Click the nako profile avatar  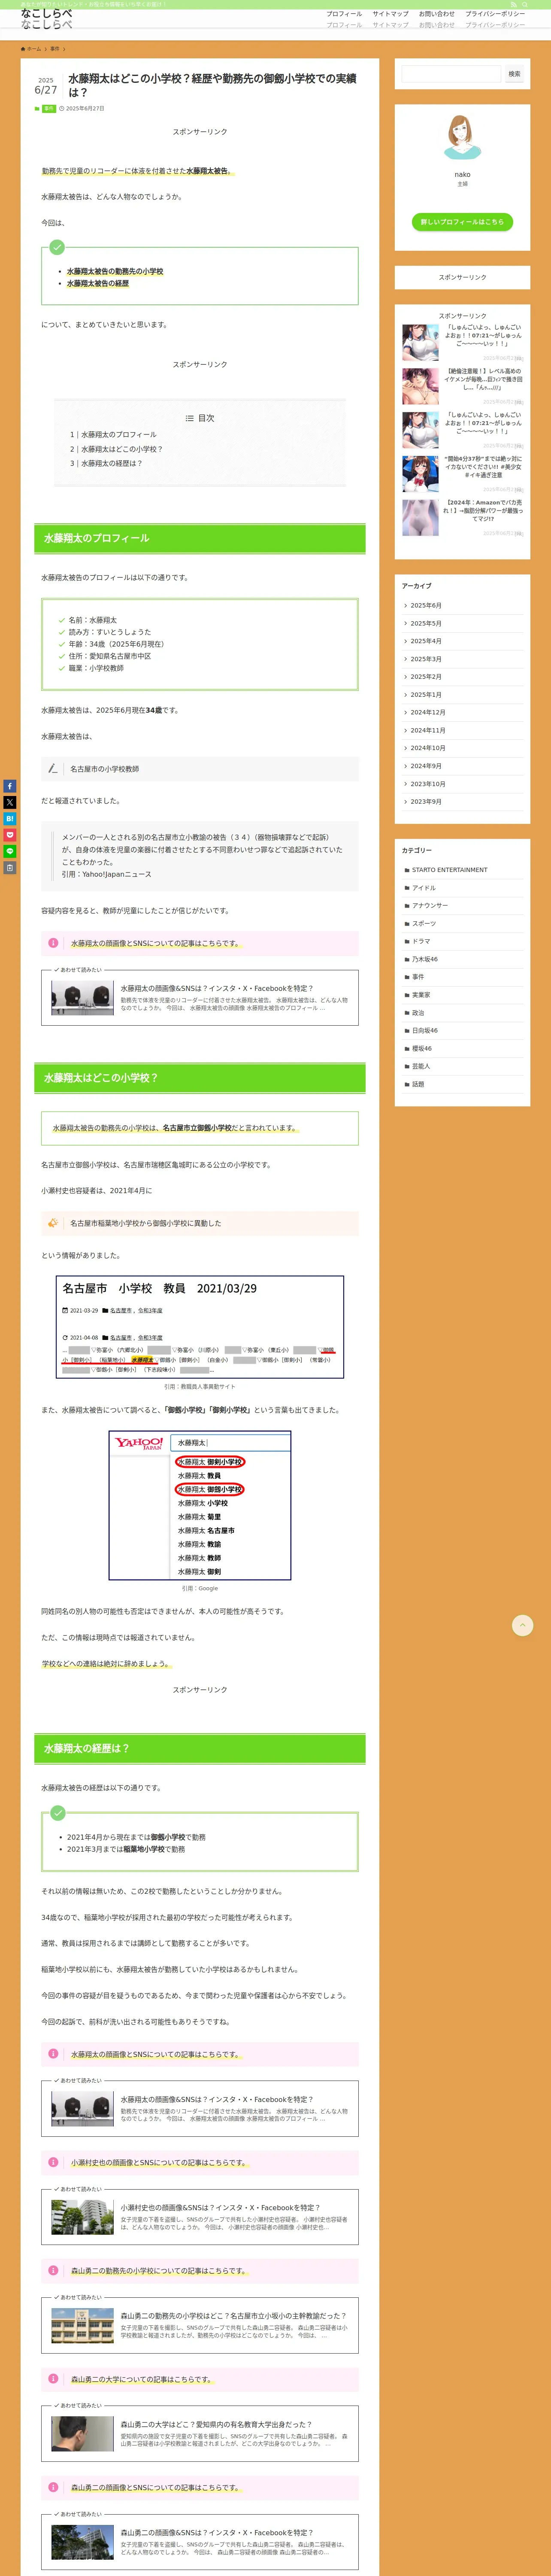462,138
